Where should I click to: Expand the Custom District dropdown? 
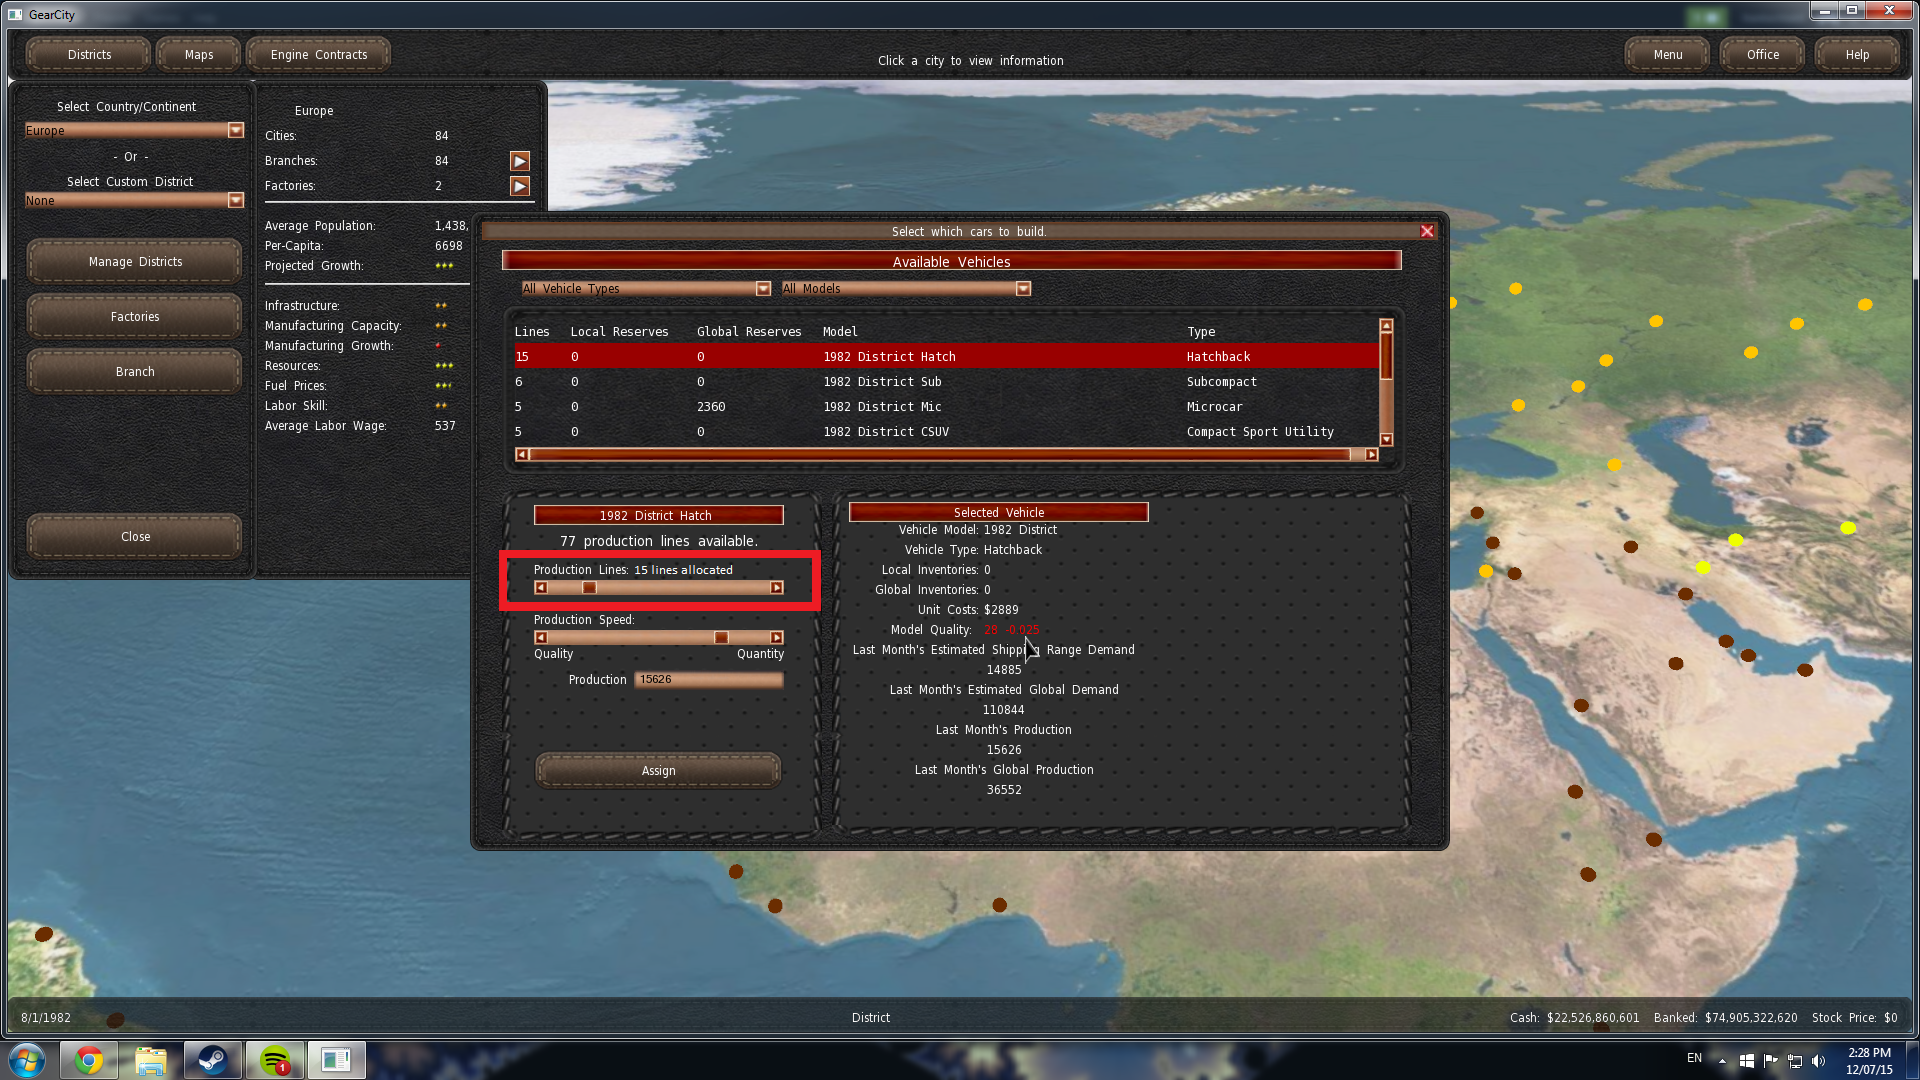tap(236, 200)
